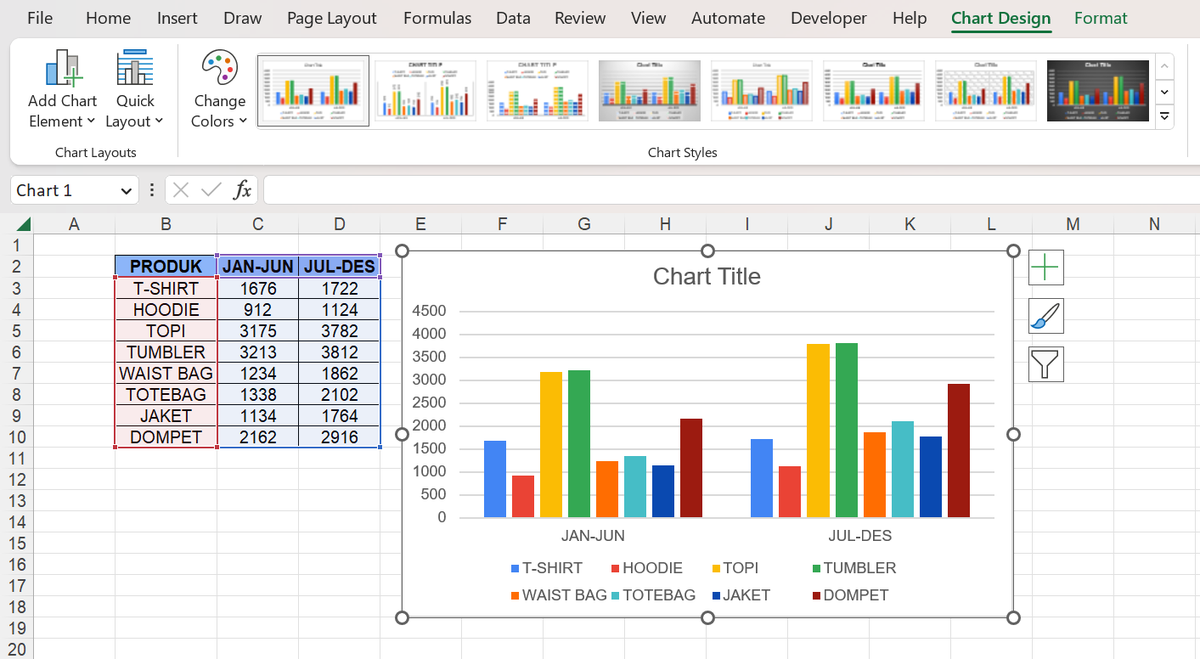The width and height of the screenshot is (1200, 659).
Task: Click the formula bar confirm checkmark icon
Action: (210, 190)
